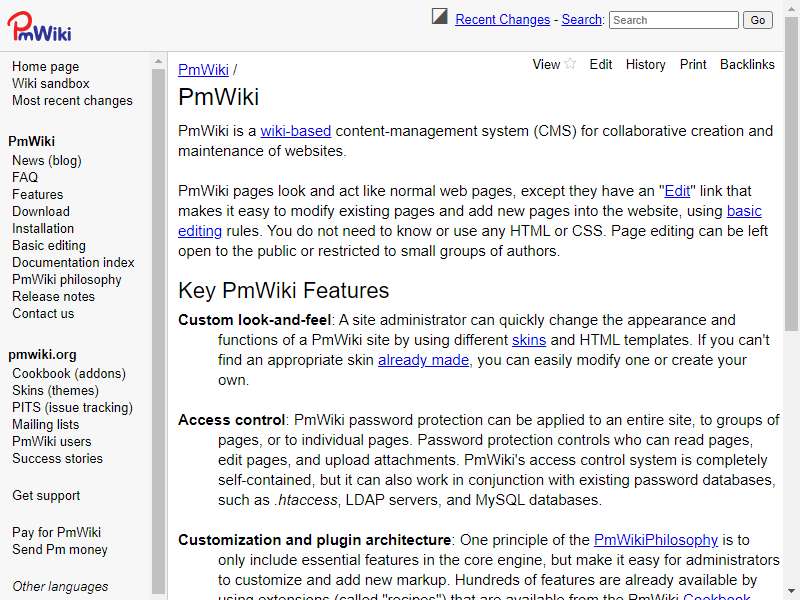Click sidebar scrollbar up arrow

tap(158, 61)
